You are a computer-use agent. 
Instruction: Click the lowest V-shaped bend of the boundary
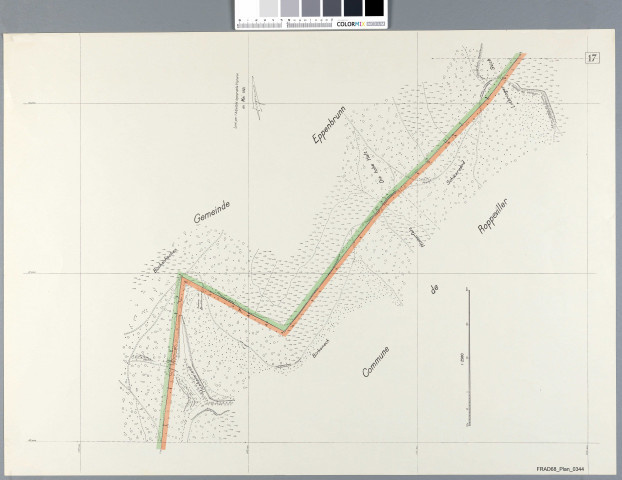286,331
